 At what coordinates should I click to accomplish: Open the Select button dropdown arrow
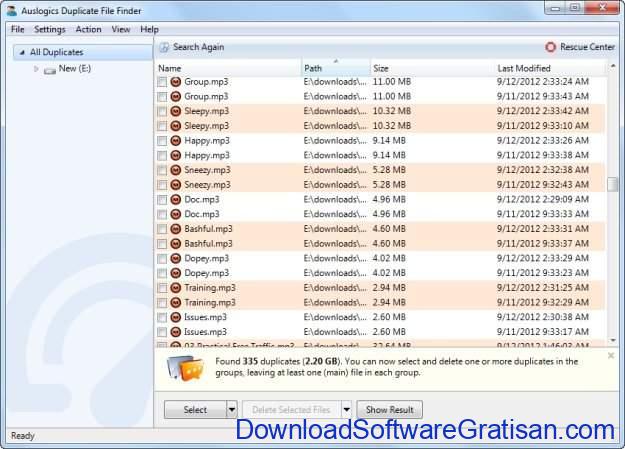(232, 410)
